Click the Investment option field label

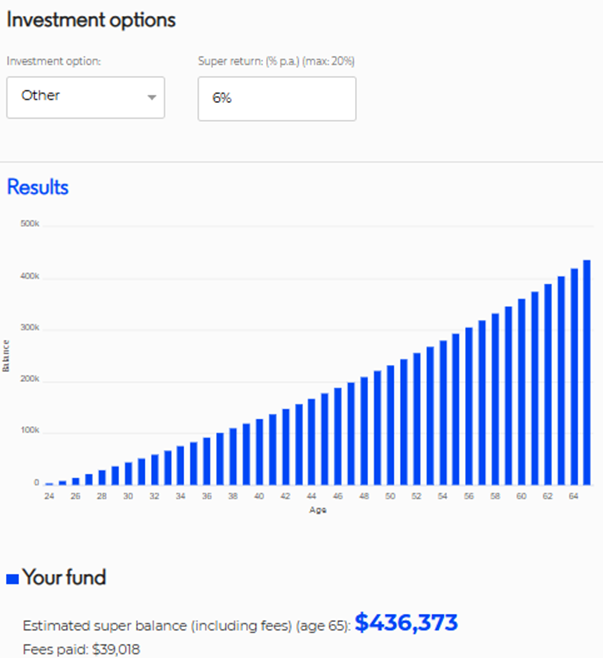point(54,61)
